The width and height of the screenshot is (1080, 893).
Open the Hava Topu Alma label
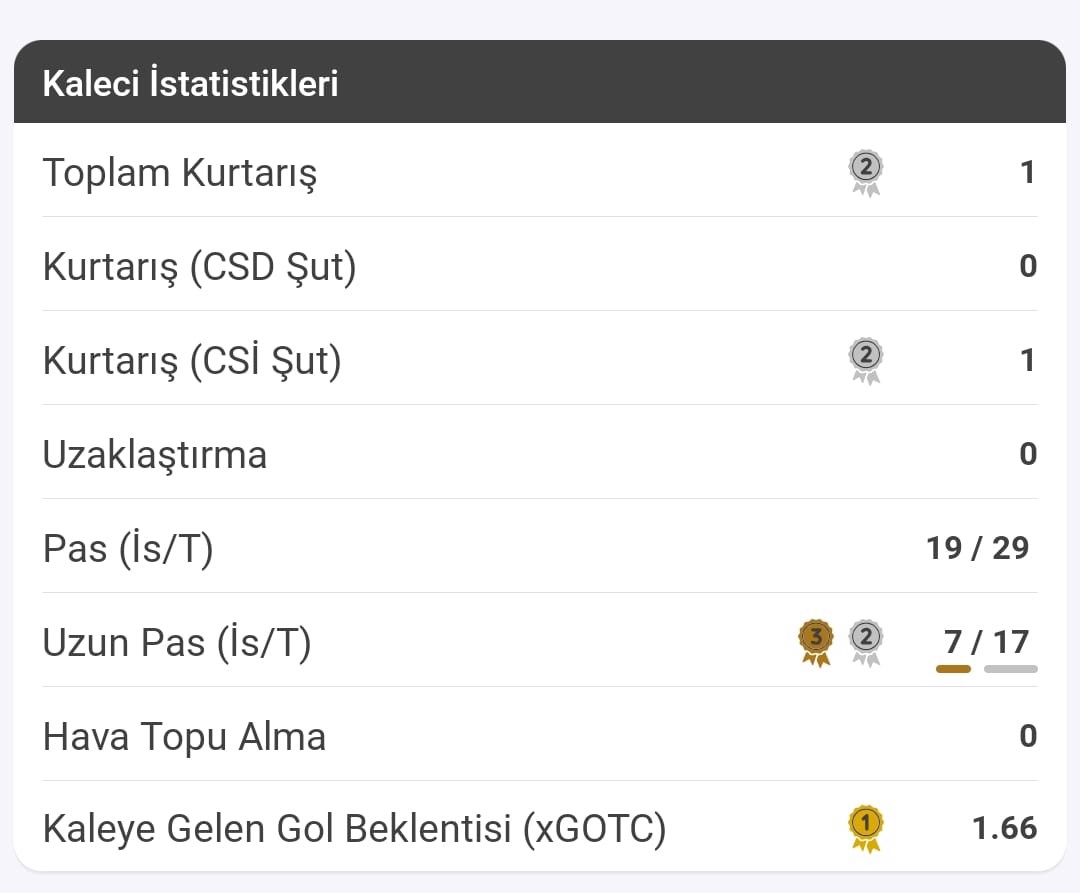click(x=185, y=736)
